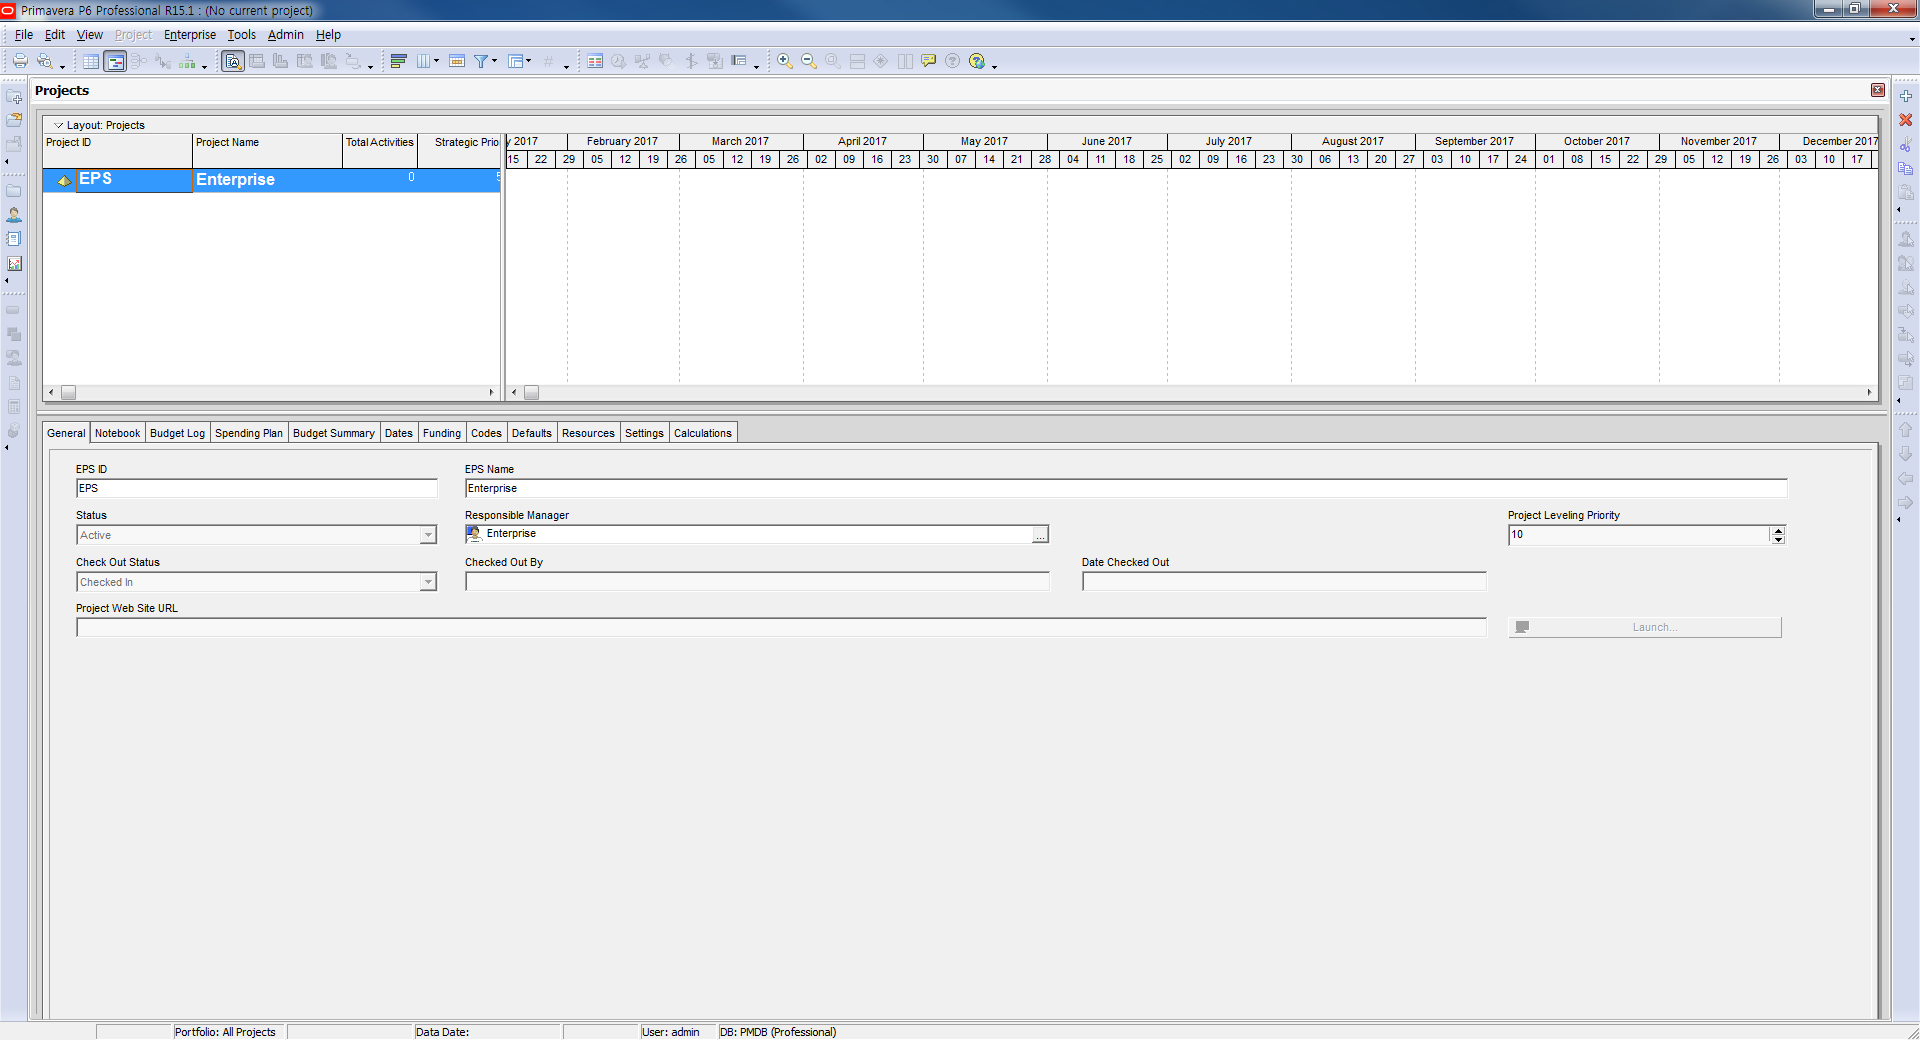1920x1040 pixels.
Task: Open the Edit menu
Action: point(55,35)
